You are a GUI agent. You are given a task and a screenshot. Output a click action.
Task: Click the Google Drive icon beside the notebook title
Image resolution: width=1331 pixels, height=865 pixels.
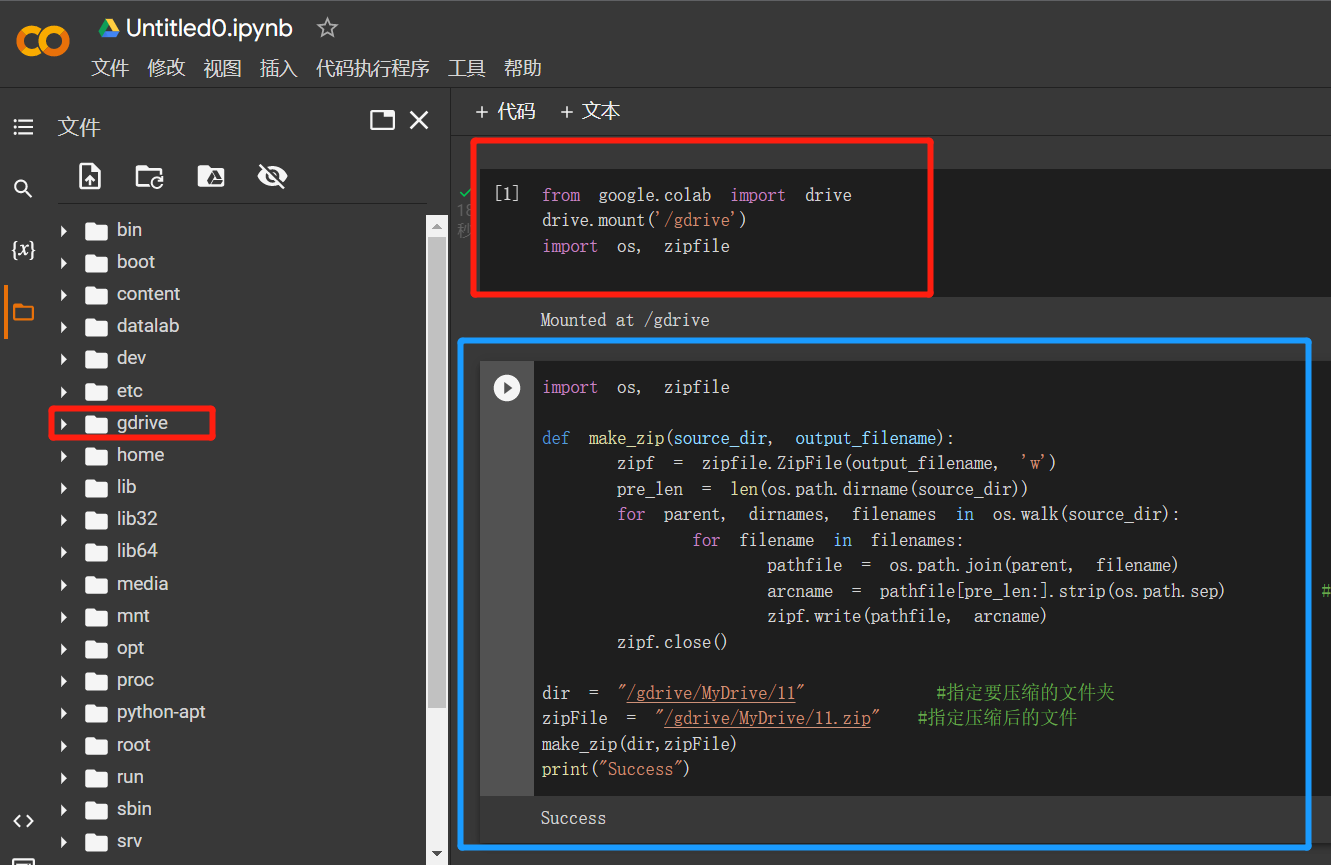coord(109,29)
